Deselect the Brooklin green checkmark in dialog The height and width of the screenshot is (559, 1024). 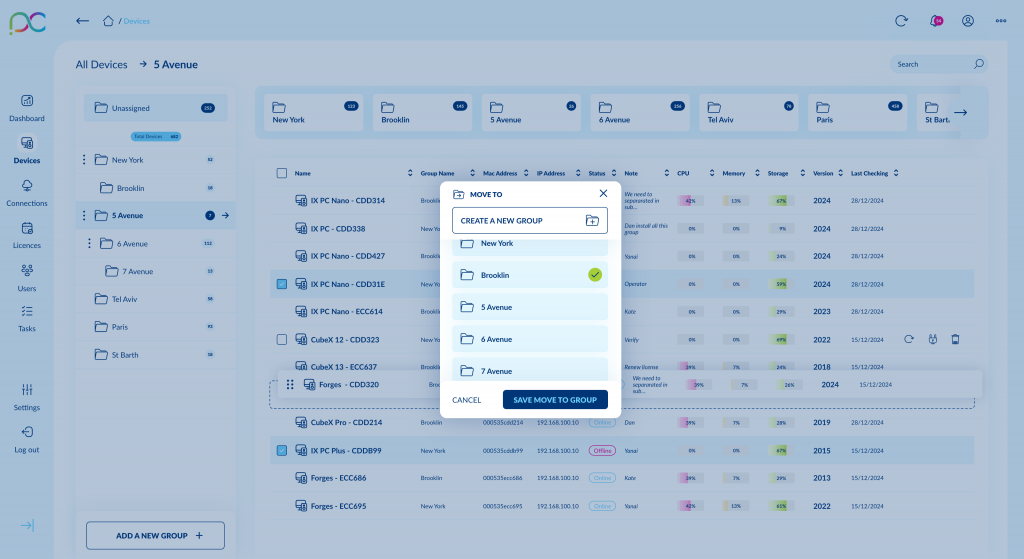tap(595, 275)
